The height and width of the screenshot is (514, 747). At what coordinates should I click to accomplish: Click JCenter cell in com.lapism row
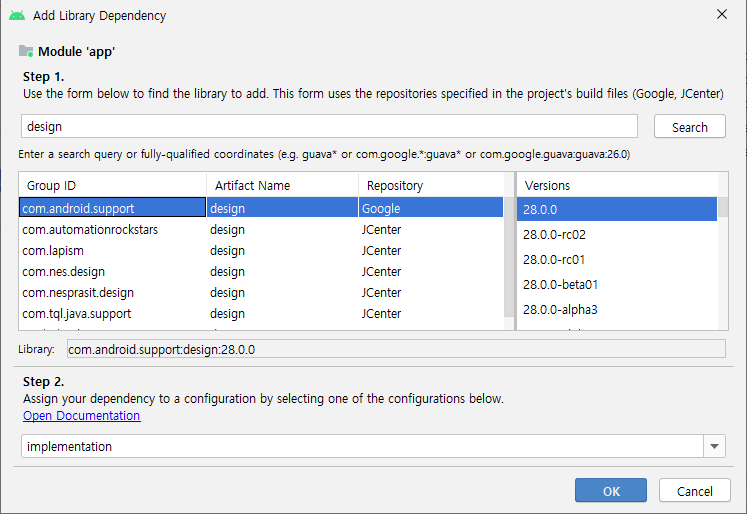point(431,250)
